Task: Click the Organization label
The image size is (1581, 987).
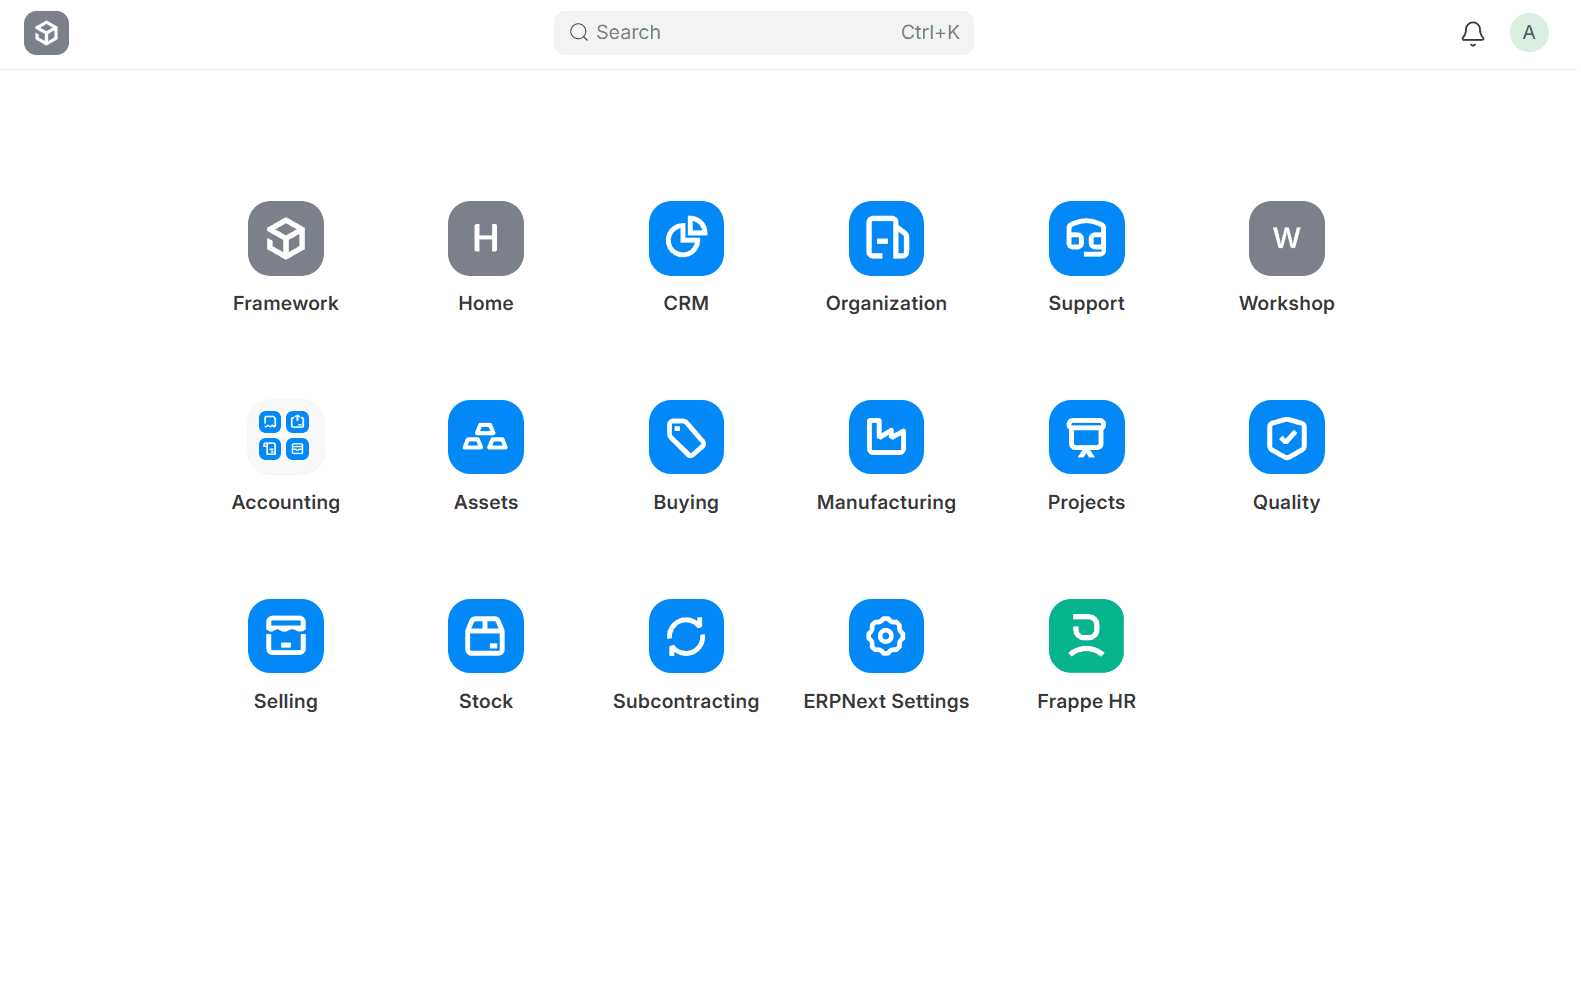Action: tap(886, 304)
